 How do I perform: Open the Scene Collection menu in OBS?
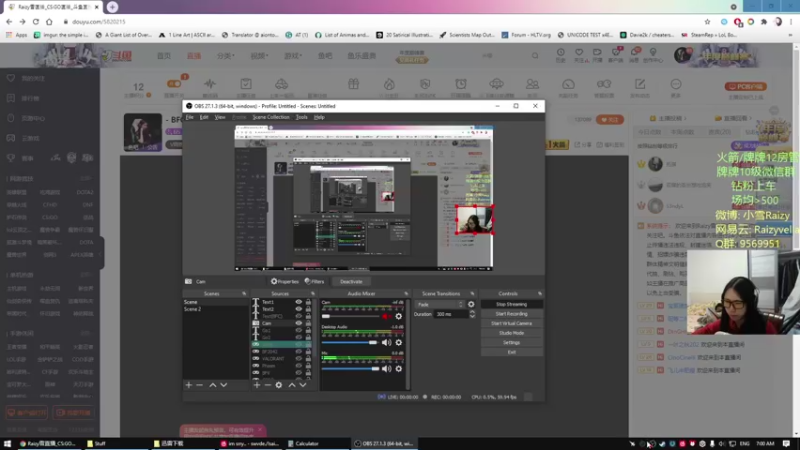pos(271,117)
